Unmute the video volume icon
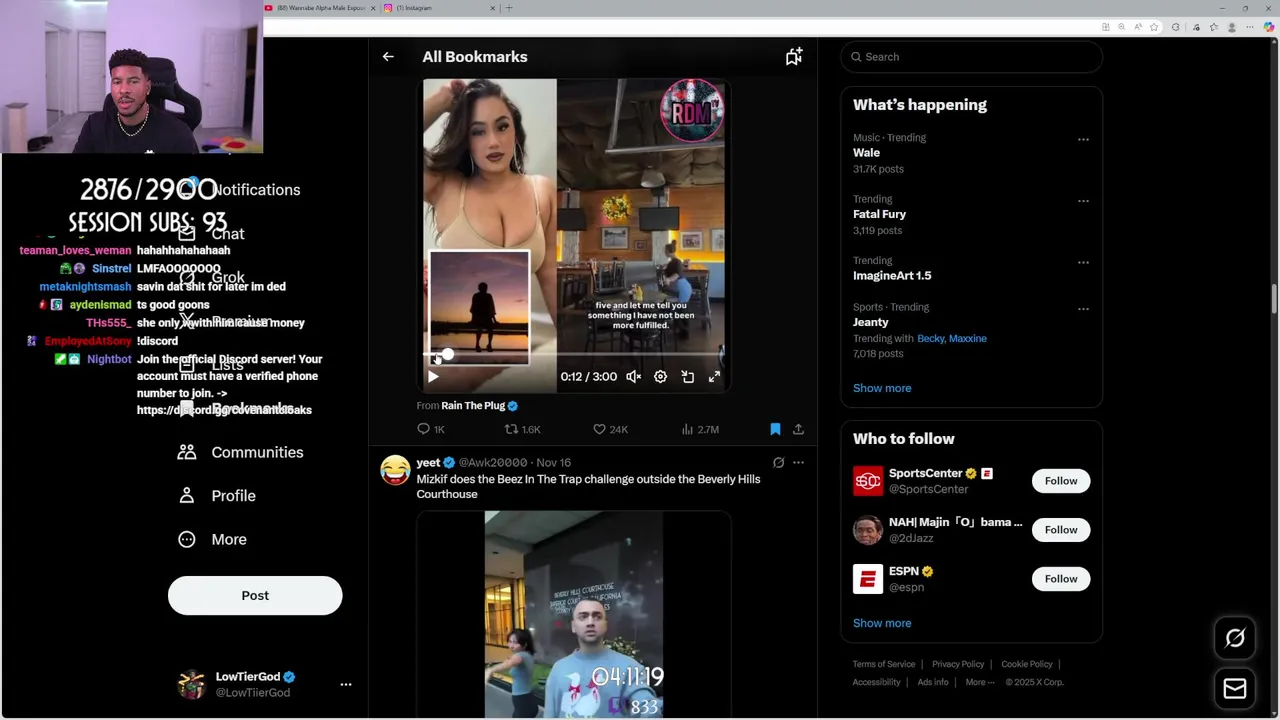This screenshot has width=1280, height=720. tap(633, 377)
